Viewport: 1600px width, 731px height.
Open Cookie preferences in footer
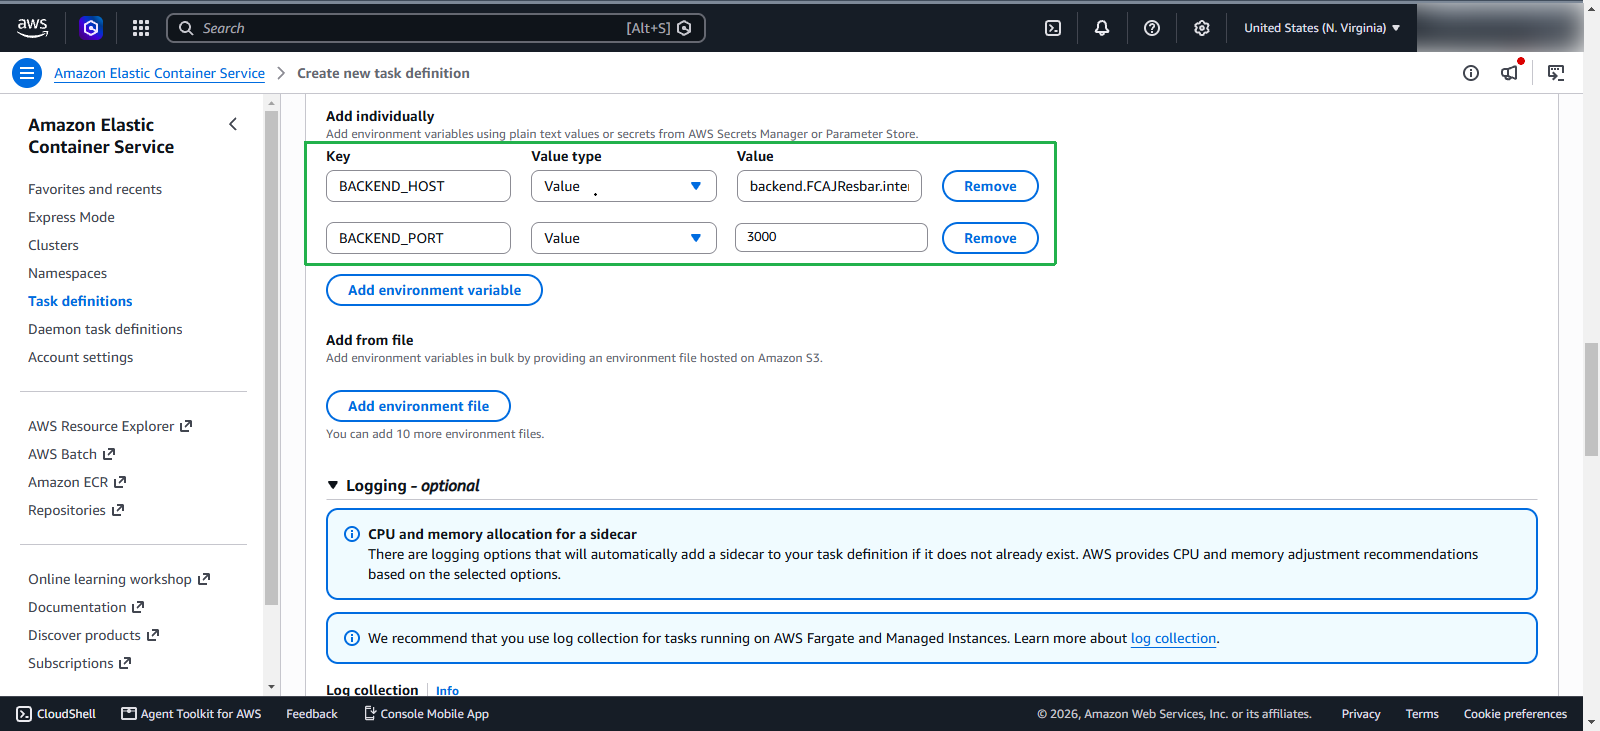[x=1515, y=714]
